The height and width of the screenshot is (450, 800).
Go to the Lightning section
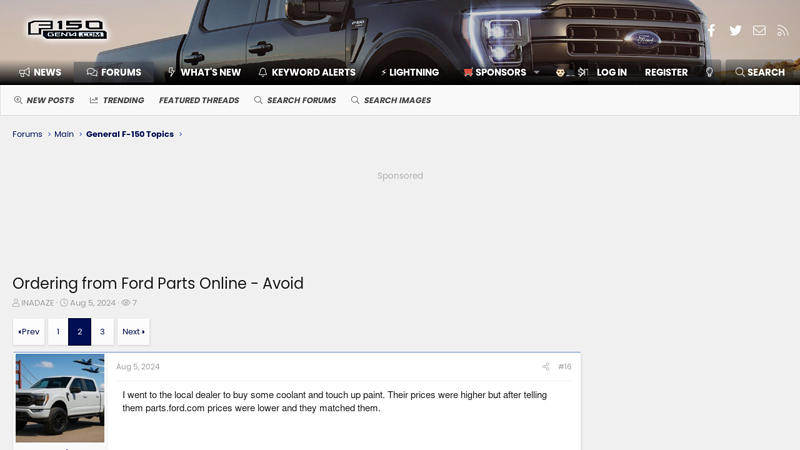[x=410, y=72]
